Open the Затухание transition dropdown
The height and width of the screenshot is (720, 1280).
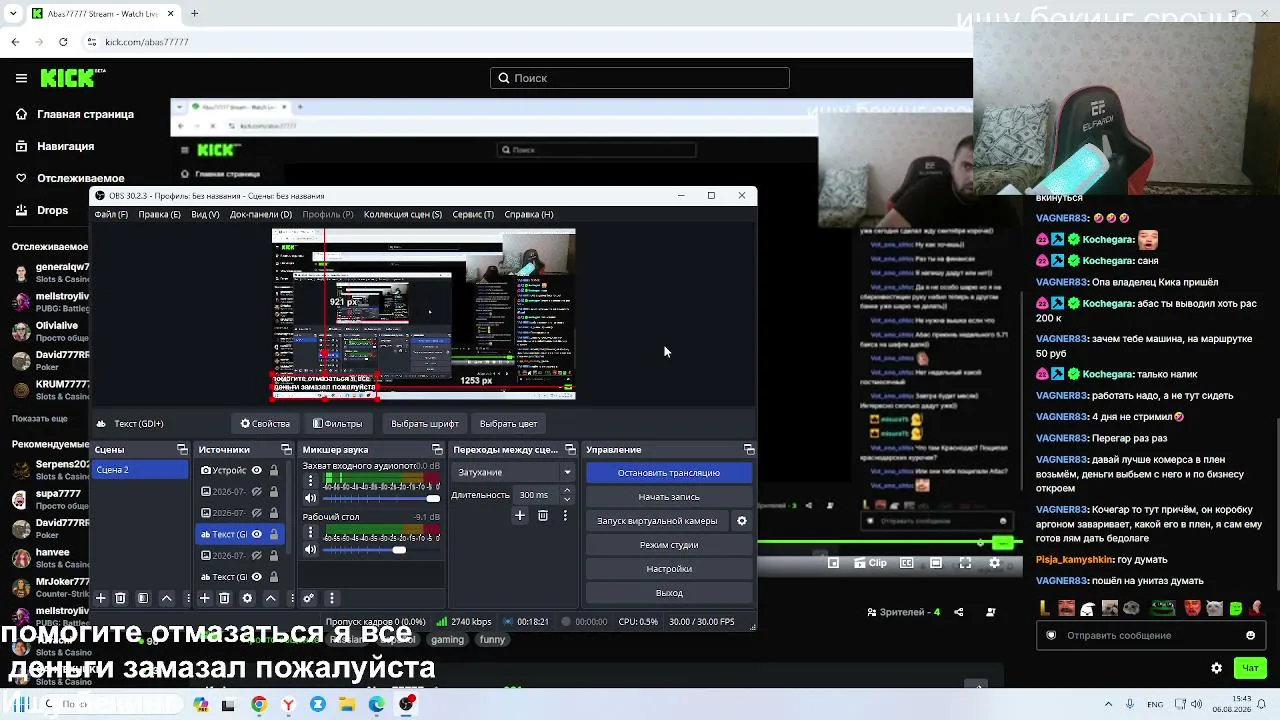(514, 472)
